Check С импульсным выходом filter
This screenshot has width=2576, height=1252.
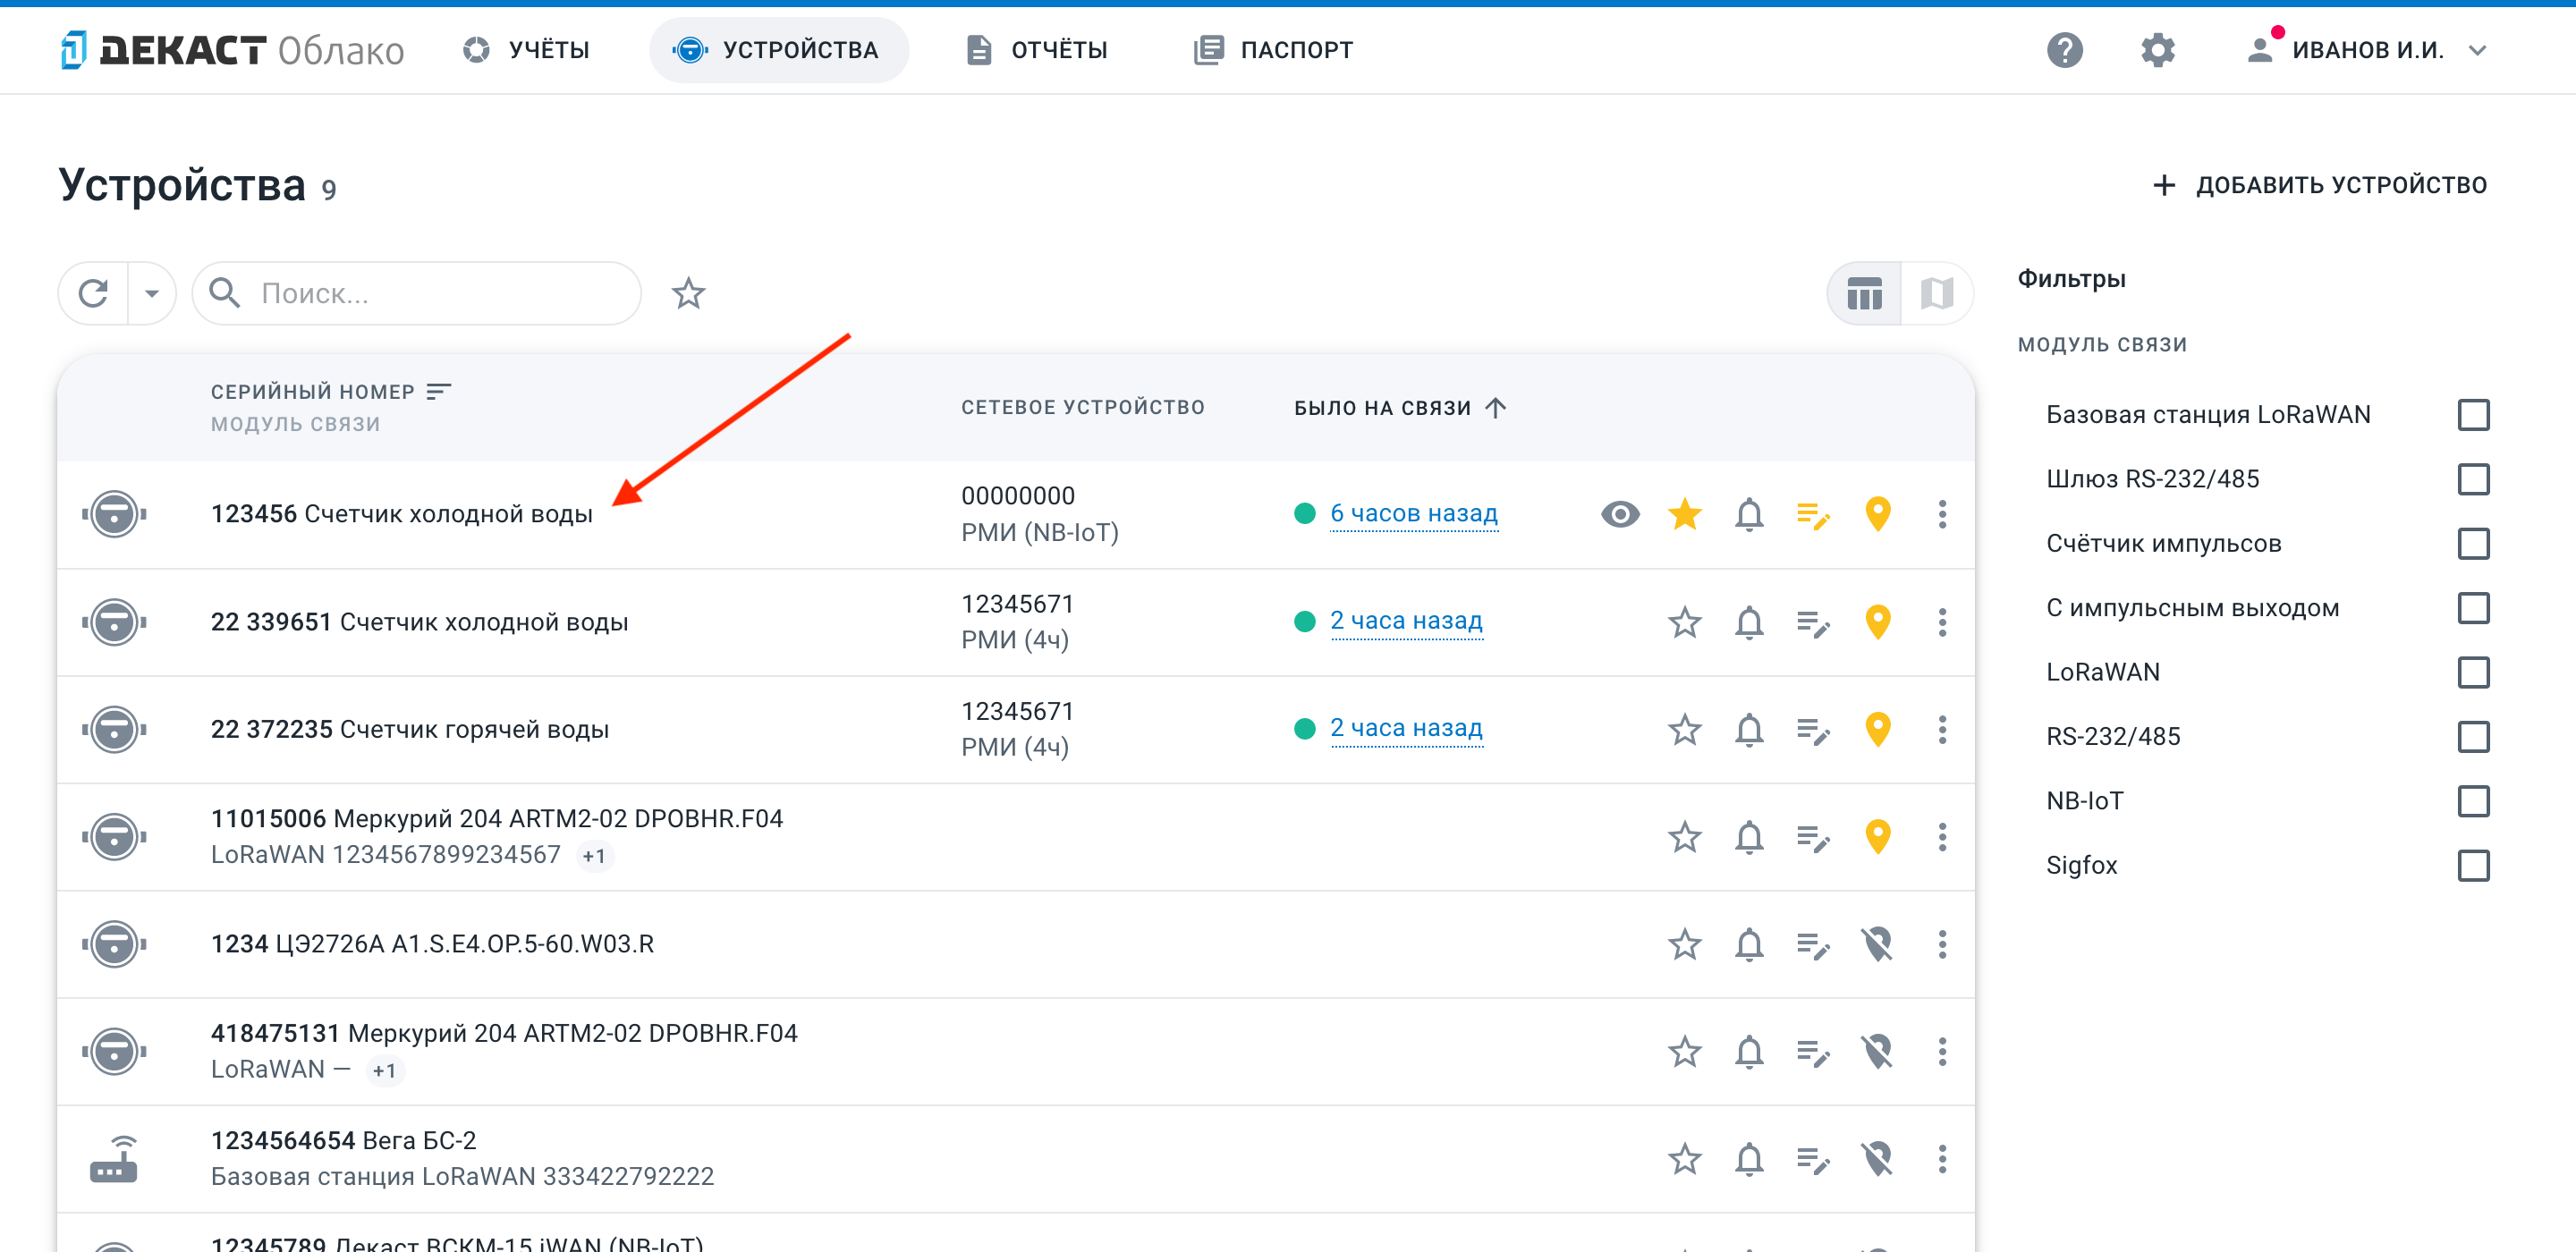click(x=2473, y=608)
